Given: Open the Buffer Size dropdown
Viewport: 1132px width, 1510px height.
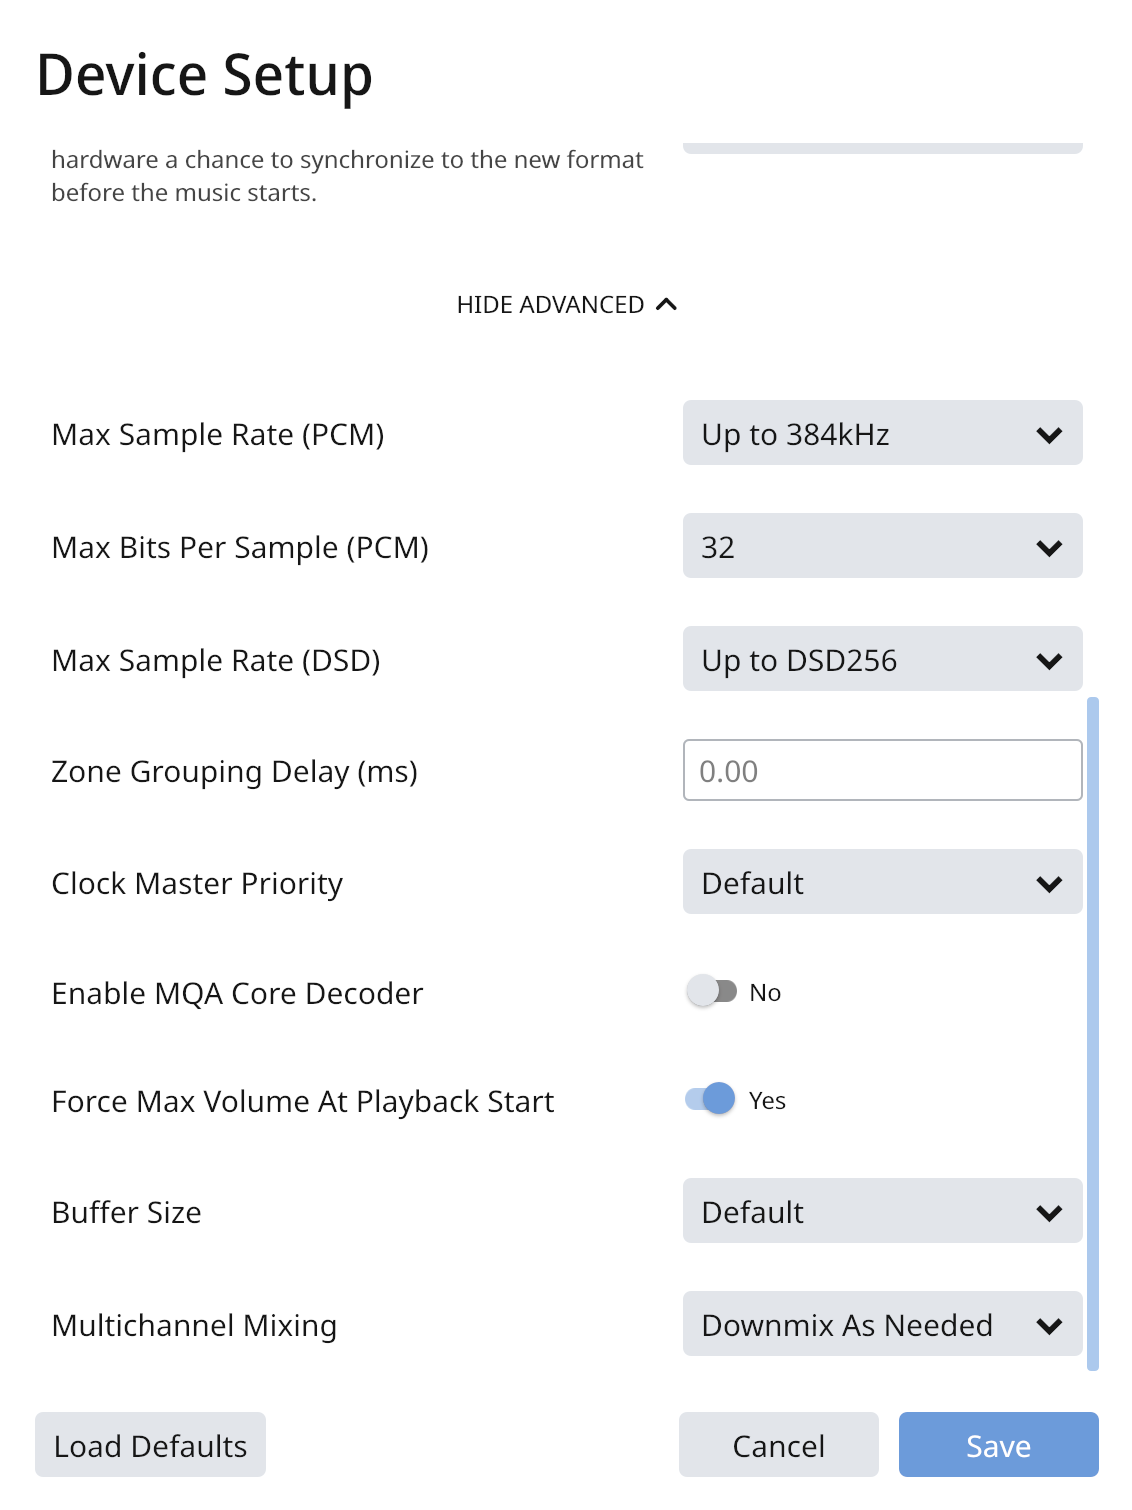Looking at the screenshot, I should pyautogui.click(x=882, y=1211).
